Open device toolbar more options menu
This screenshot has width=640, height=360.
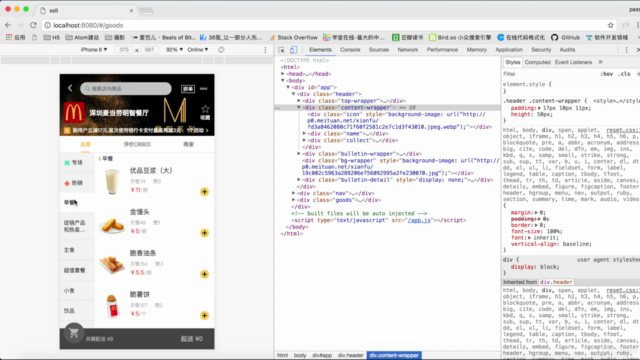[x=265, y=50]
